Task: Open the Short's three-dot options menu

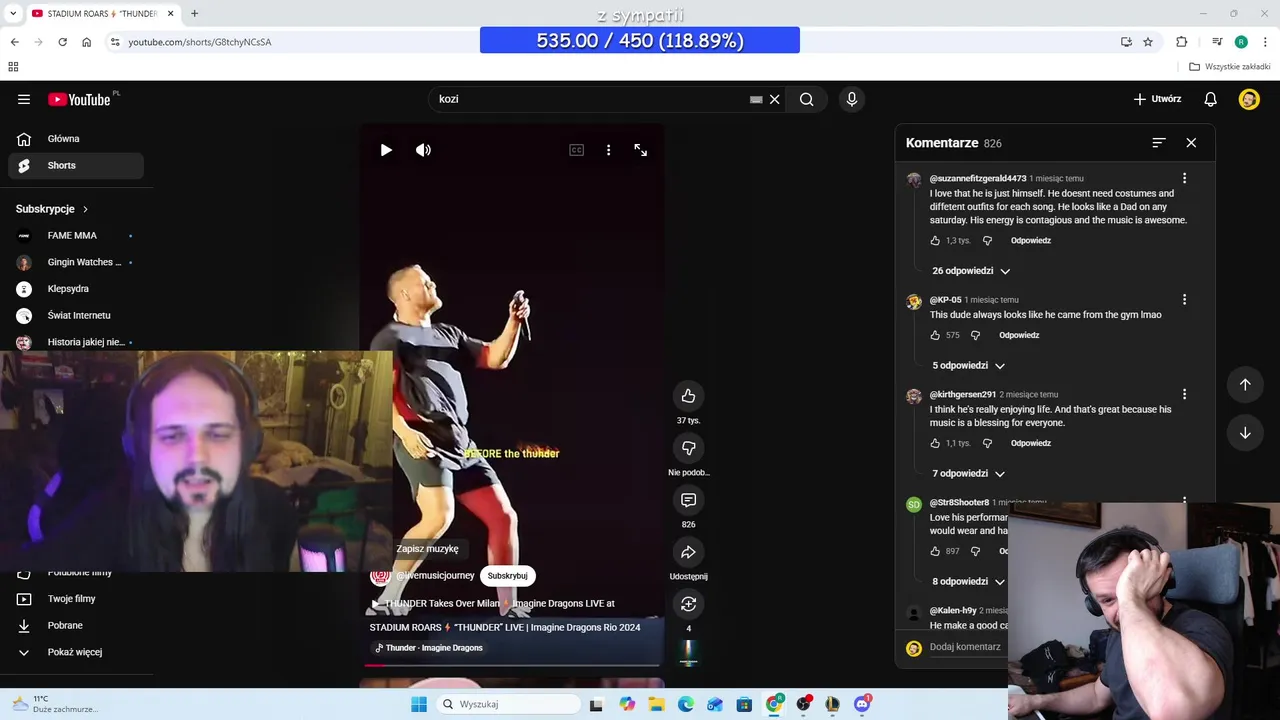Action: pyautogui.click(x=608, y=150)
